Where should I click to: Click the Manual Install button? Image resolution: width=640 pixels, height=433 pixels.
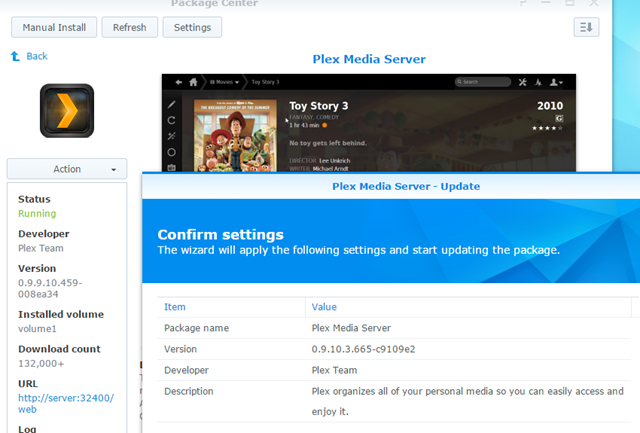pos(54,27)
